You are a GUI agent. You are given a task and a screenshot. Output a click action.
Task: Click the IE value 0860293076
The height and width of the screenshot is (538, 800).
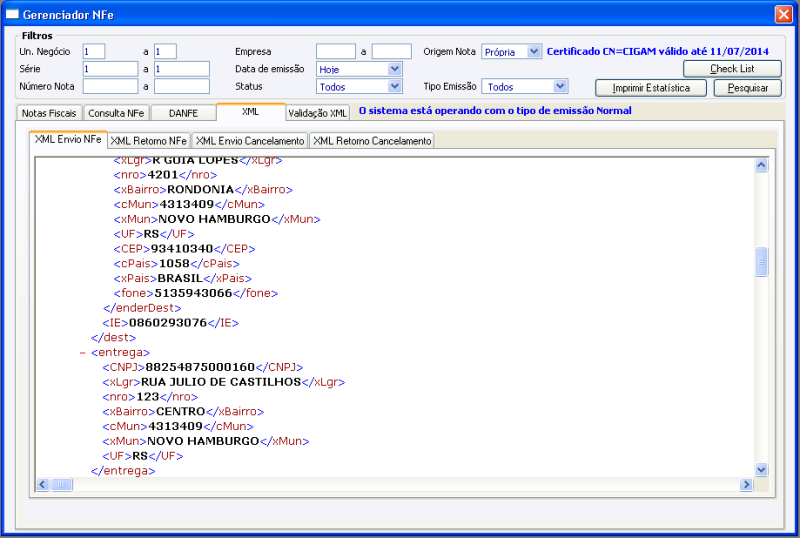168,323
